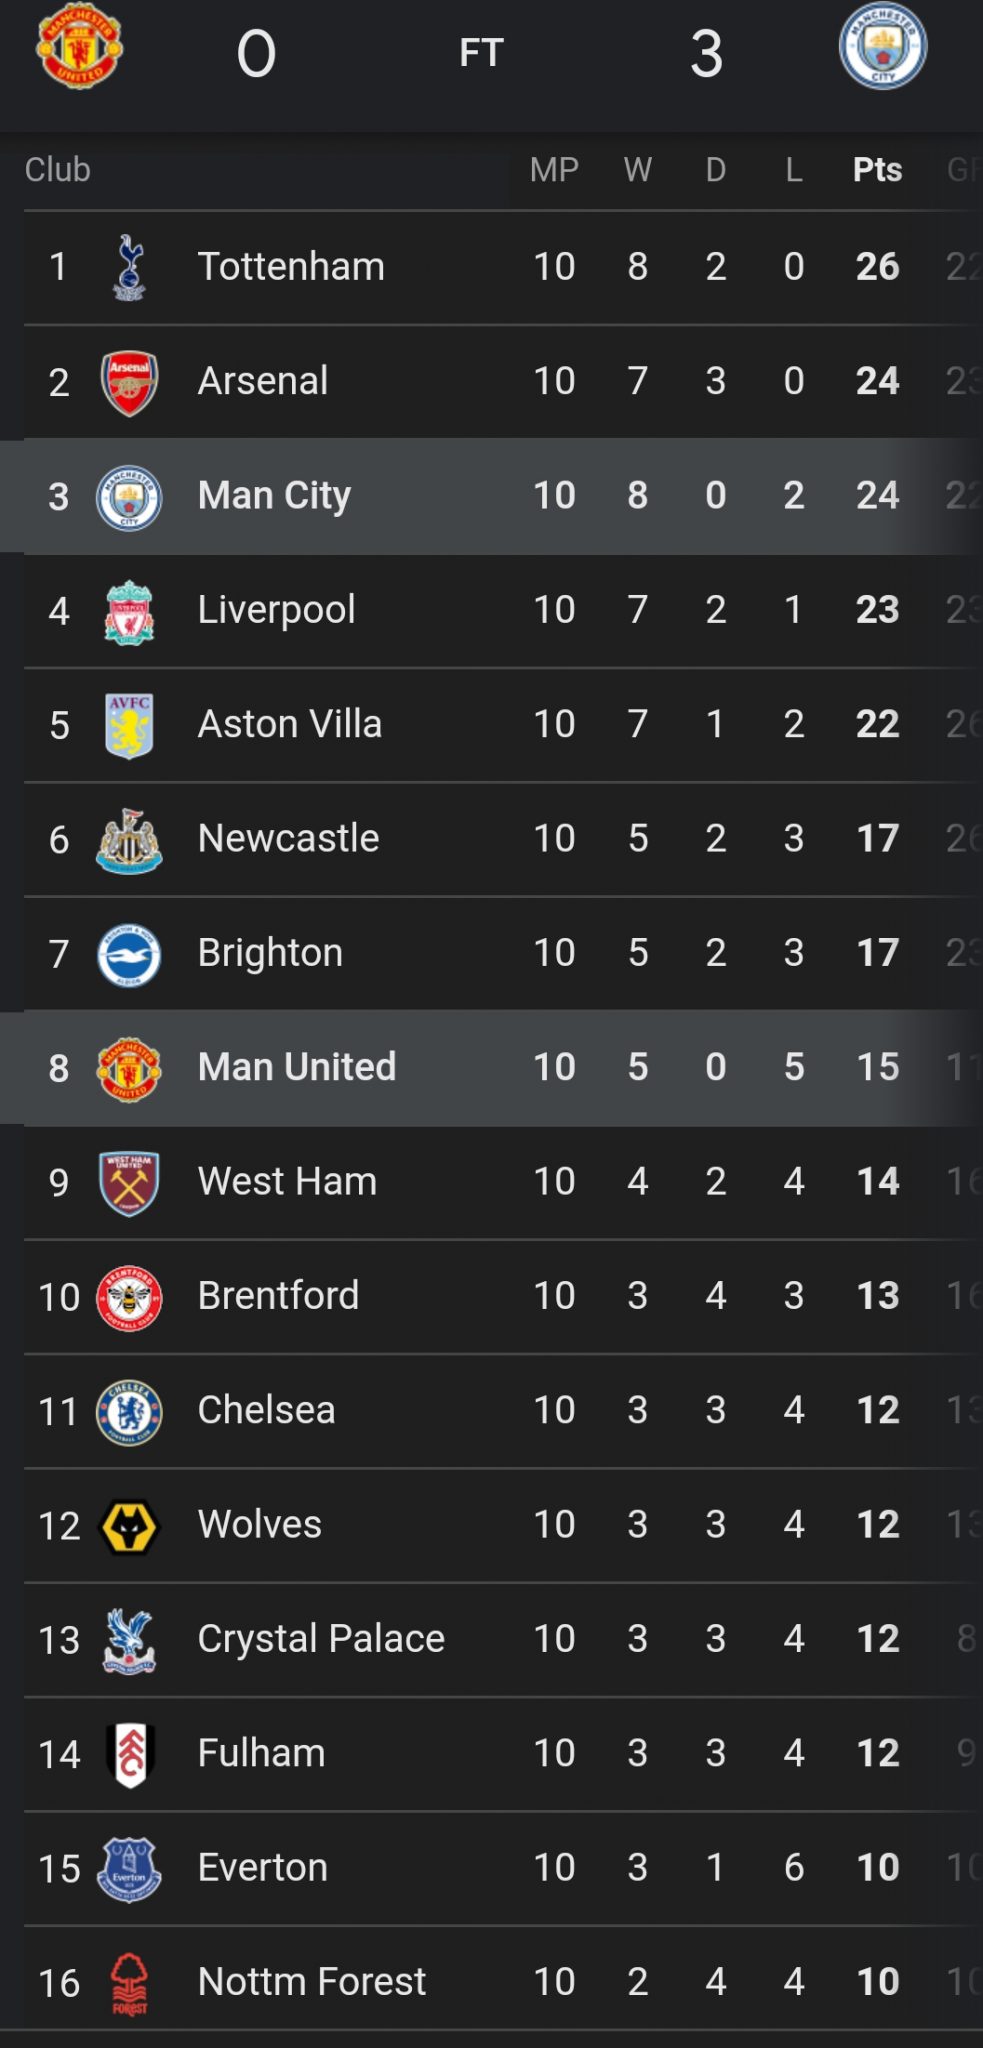Screen dimensions: 983x2048
Task: Select the Everton crest icon
Action: point(129,1869)
